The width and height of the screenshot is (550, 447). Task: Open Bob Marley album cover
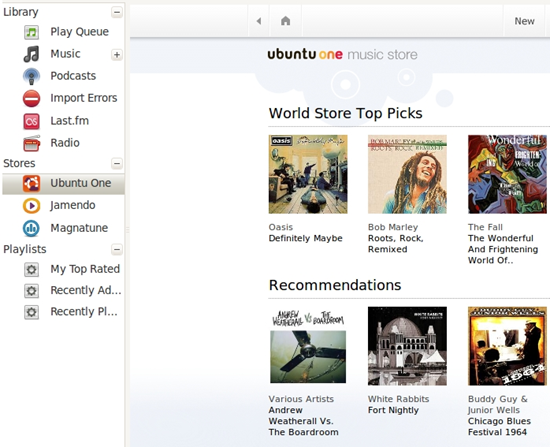tap(407, 174)
